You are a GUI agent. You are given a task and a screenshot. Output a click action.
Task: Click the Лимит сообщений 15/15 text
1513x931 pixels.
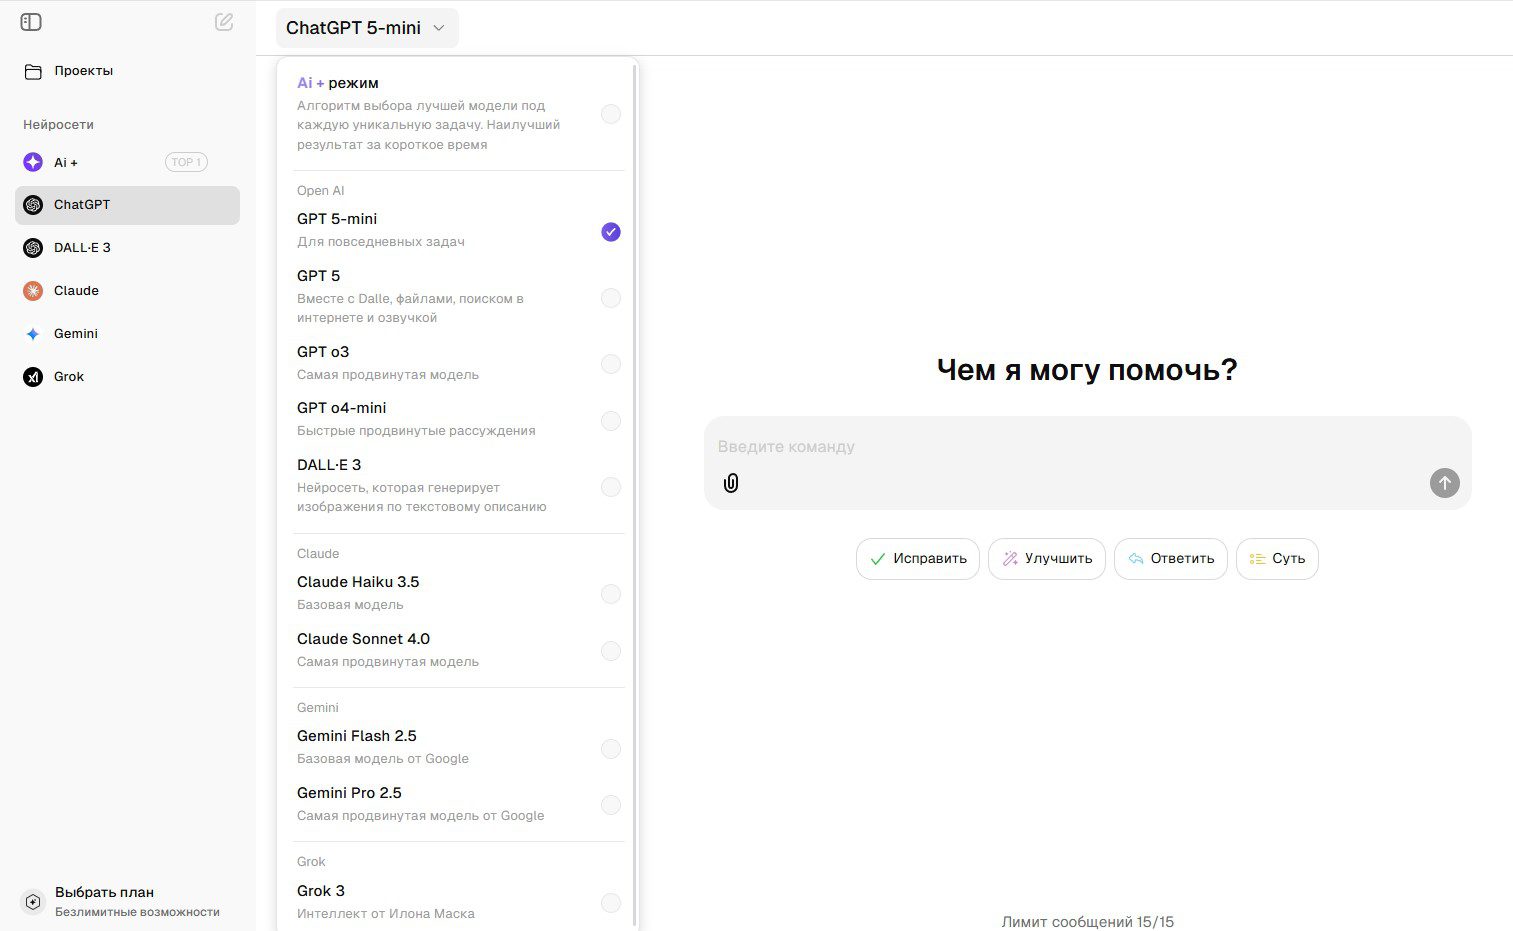1088,922
